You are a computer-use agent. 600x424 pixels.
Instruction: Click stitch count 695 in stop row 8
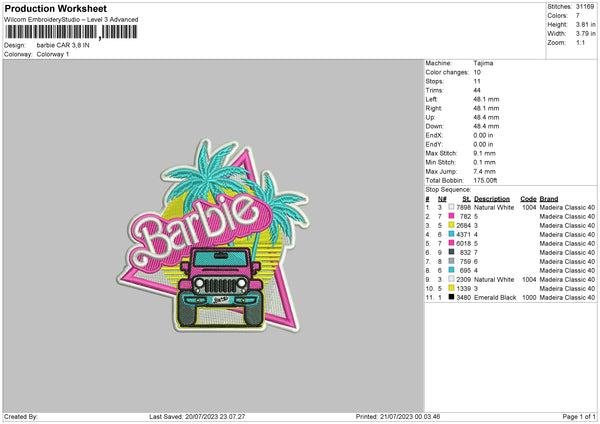[465, 271]
